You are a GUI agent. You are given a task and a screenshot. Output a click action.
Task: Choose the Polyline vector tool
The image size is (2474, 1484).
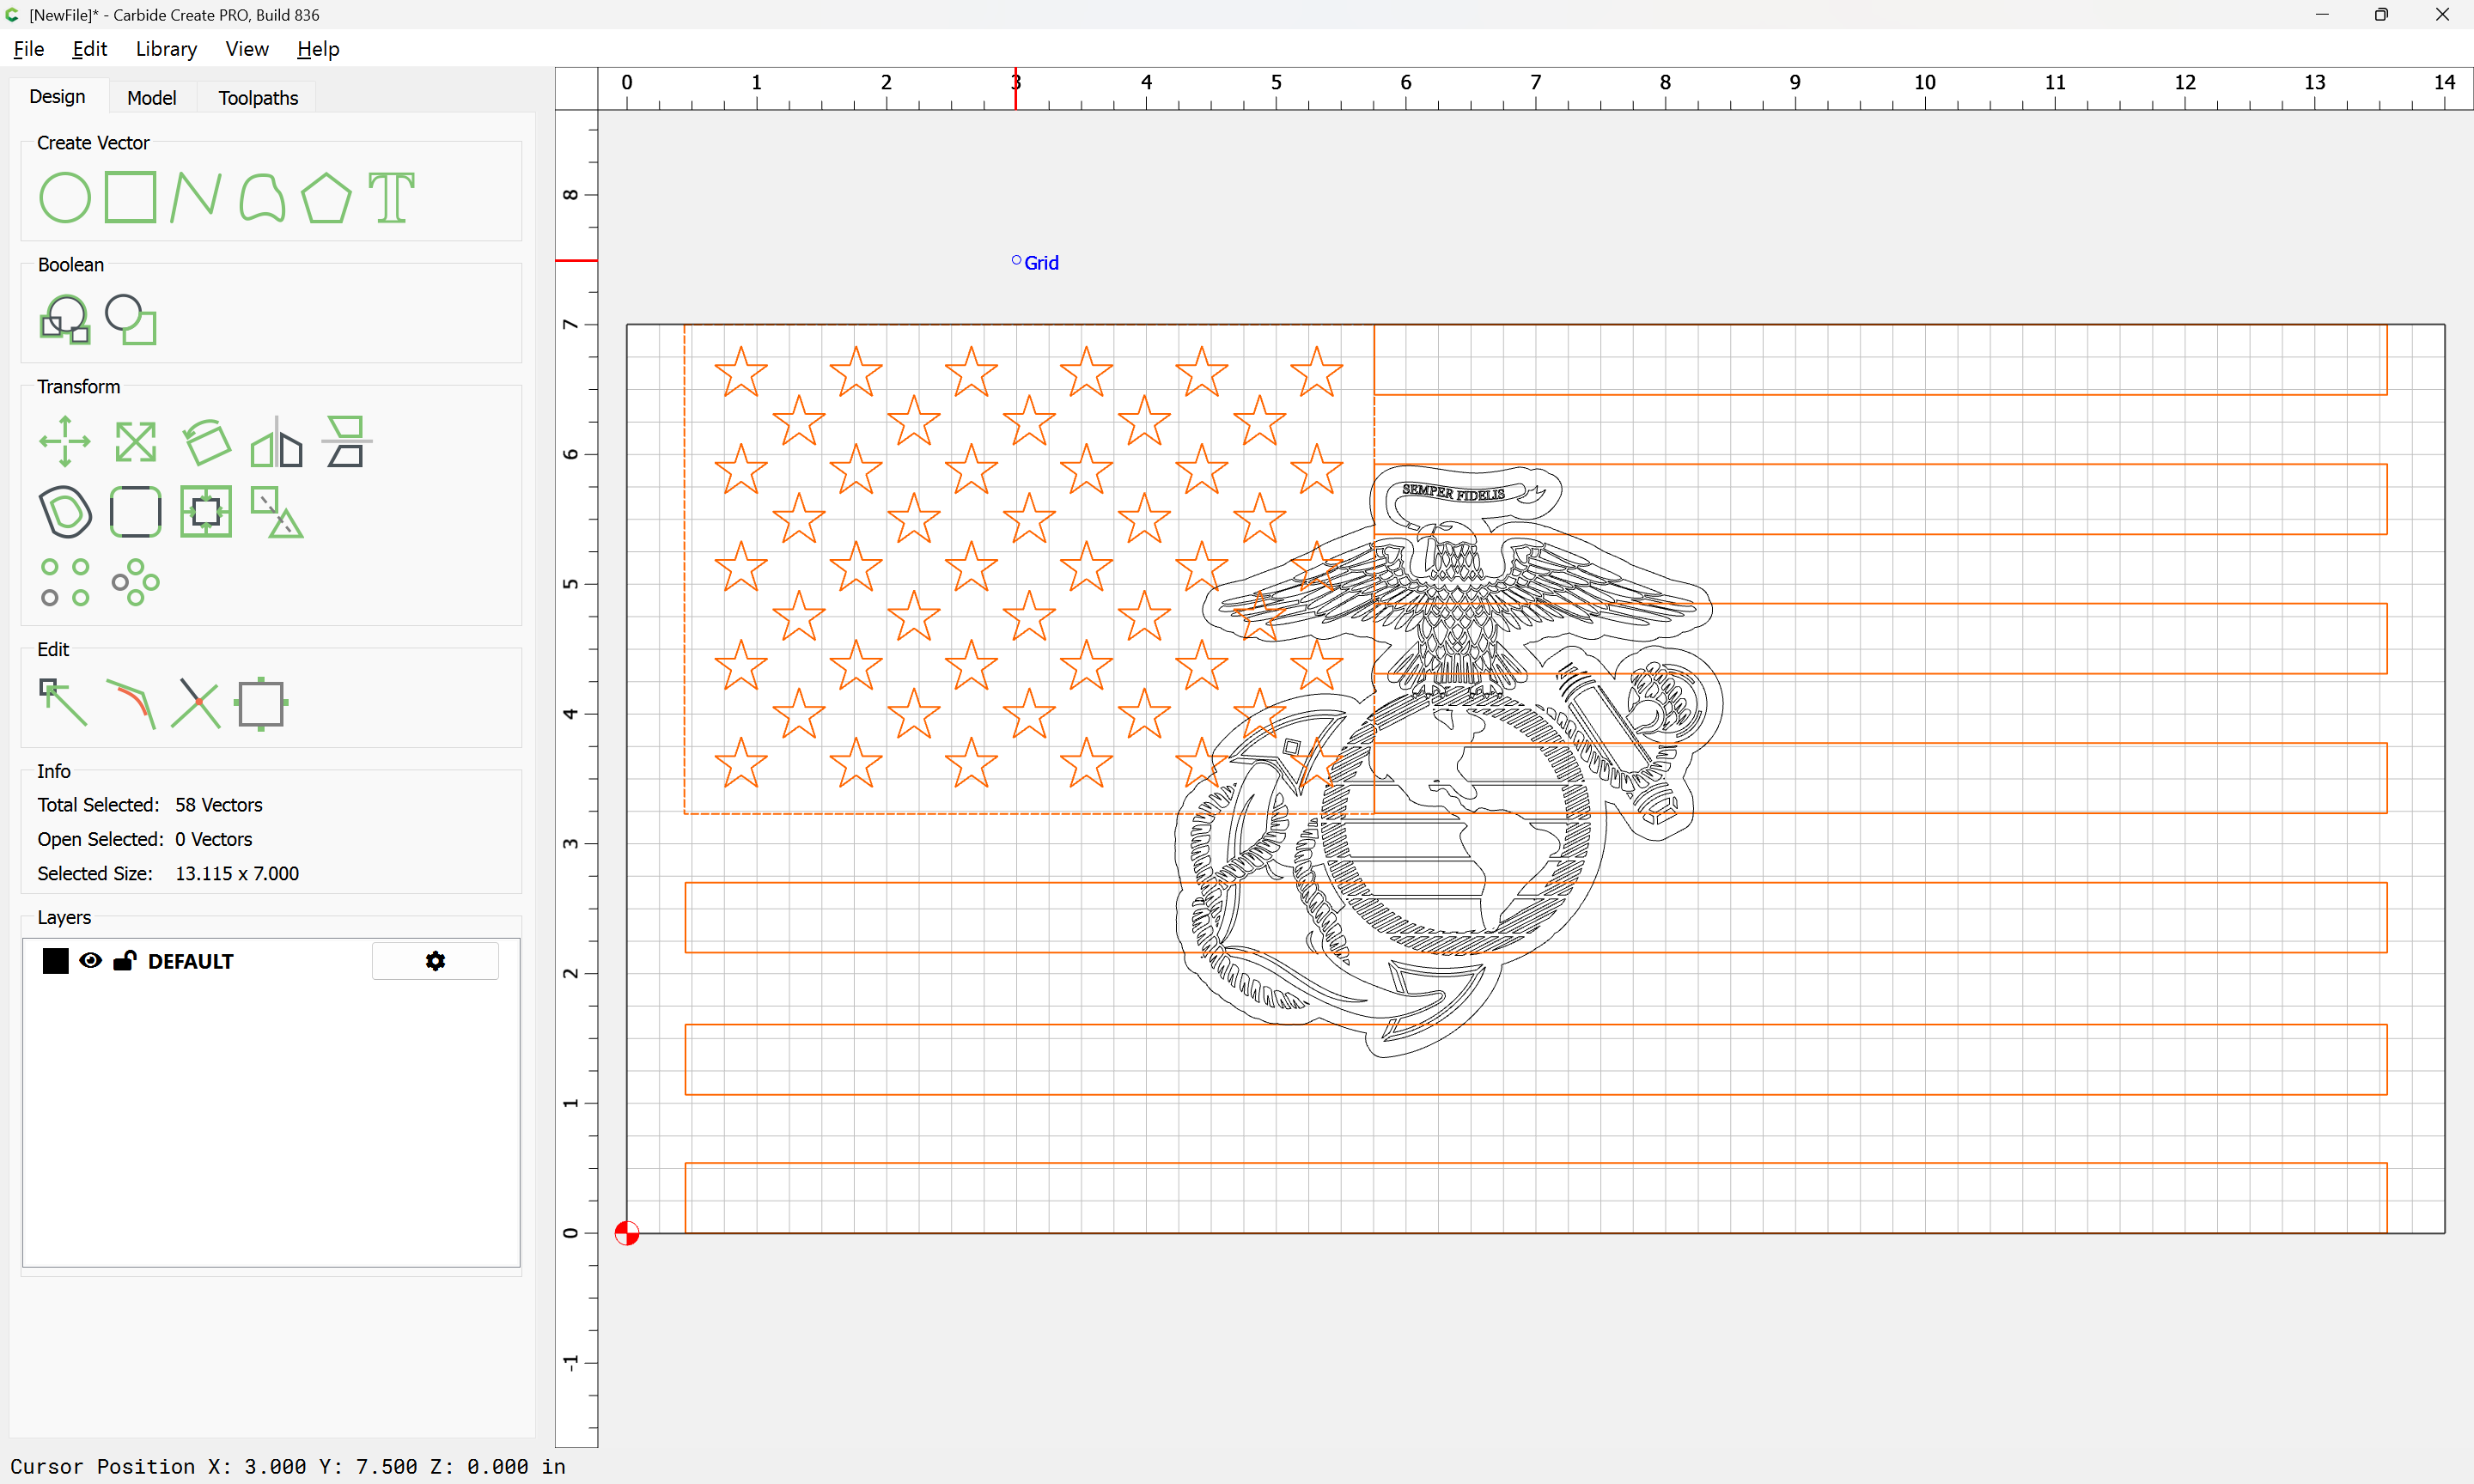tap(195, 197)
